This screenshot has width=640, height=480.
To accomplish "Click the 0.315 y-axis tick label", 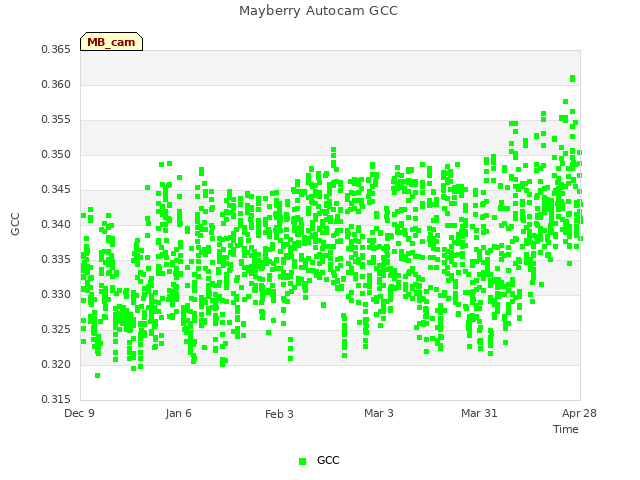I will pyautogui.click(x=56, y=399).
